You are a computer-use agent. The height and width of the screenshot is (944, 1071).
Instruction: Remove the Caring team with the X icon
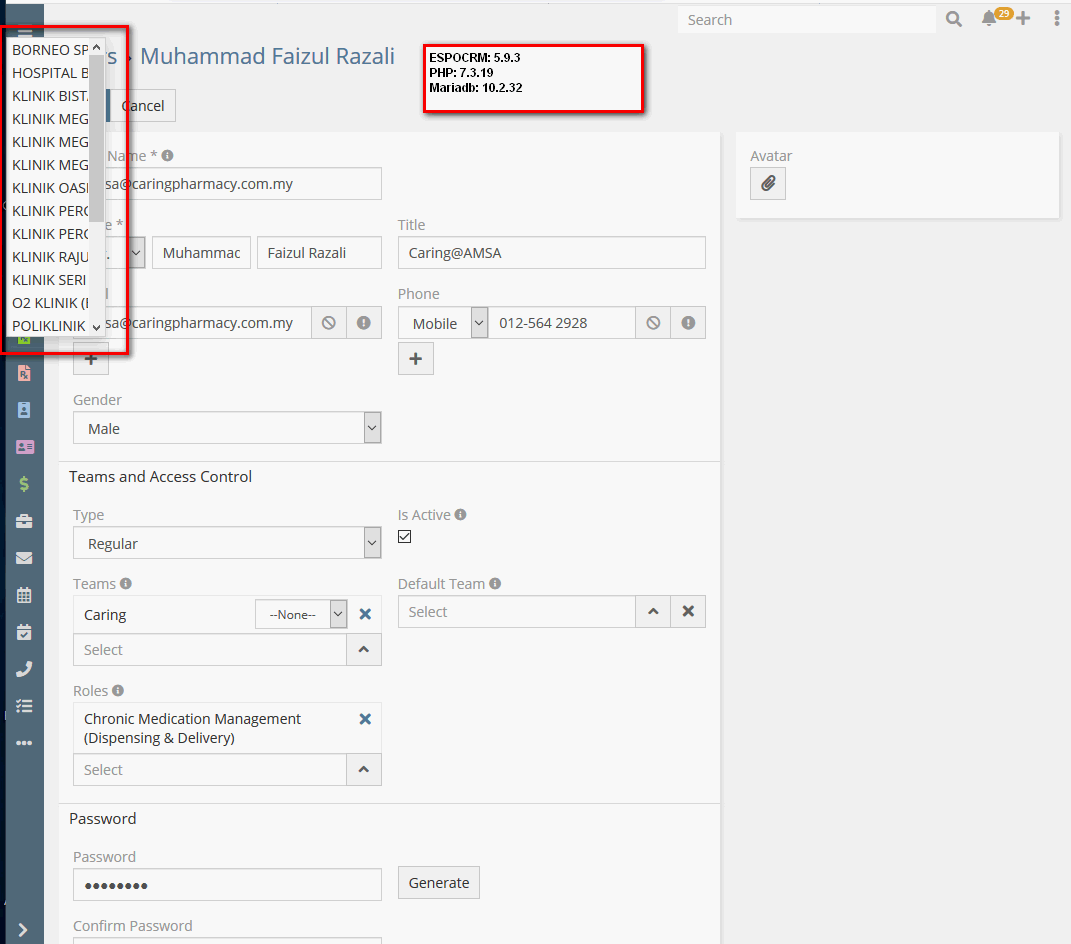click(x=365, y=614)
